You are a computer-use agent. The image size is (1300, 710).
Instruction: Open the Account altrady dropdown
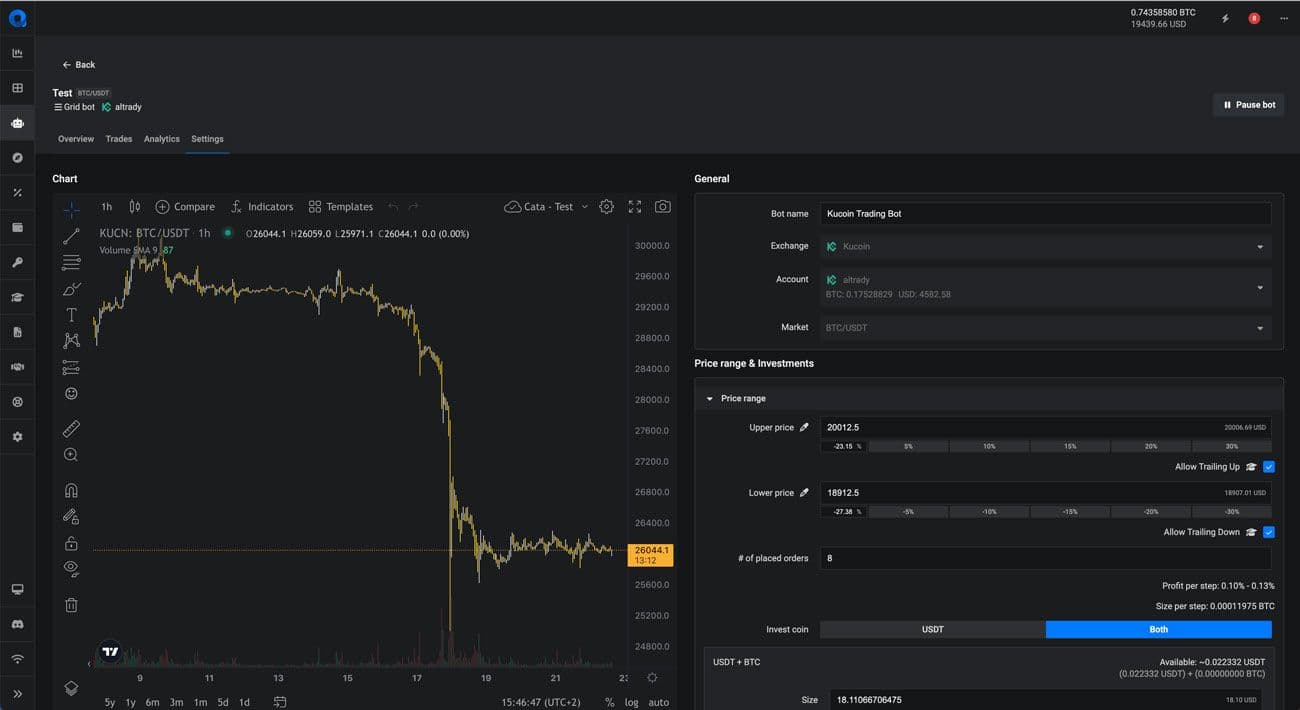tap(1046, 287)
